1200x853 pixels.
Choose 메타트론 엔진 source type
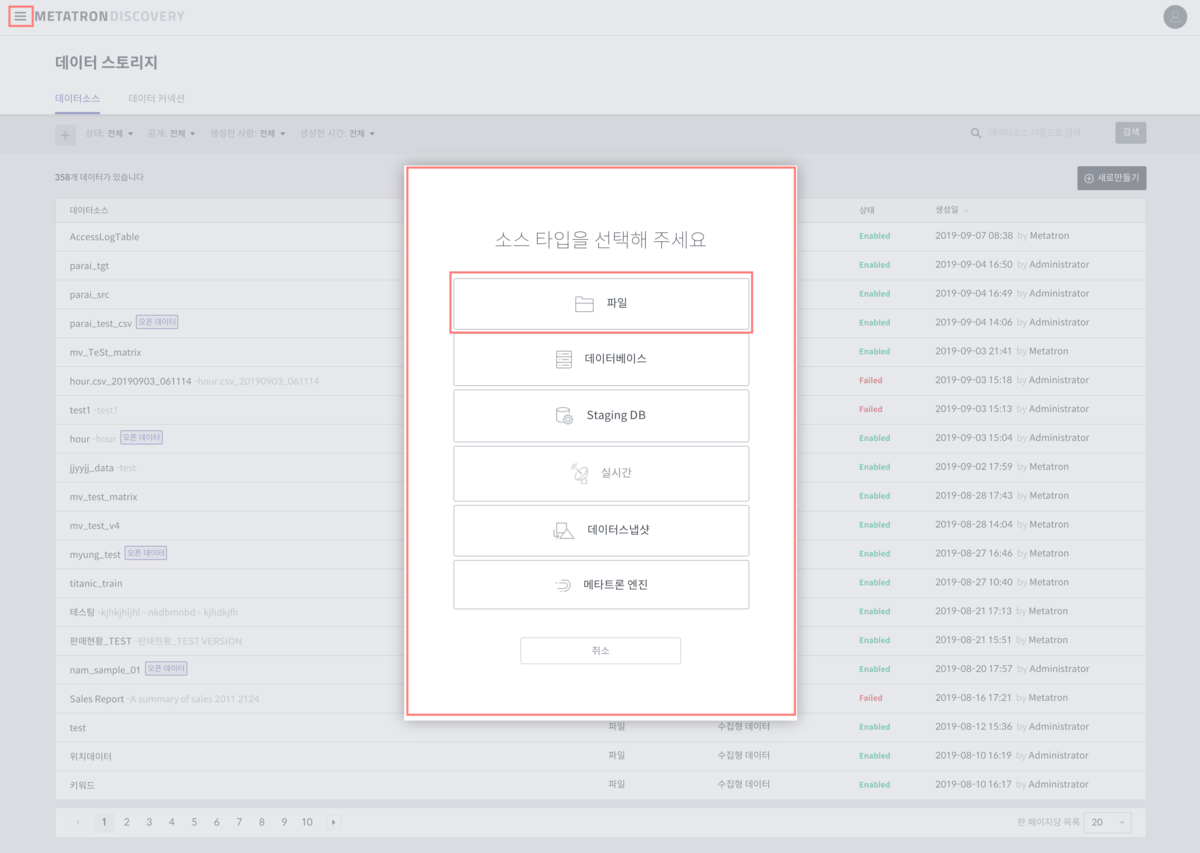[x=601, y=585]
